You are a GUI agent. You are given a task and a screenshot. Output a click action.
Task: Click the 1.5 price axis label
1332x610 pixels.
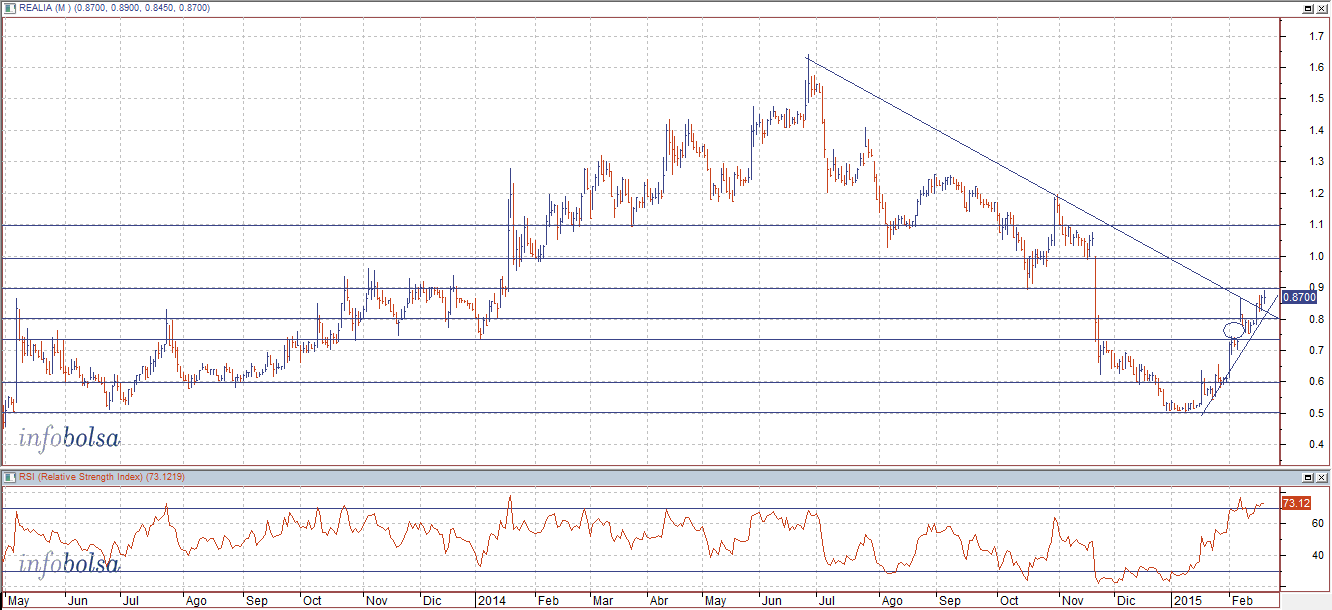1317,99
